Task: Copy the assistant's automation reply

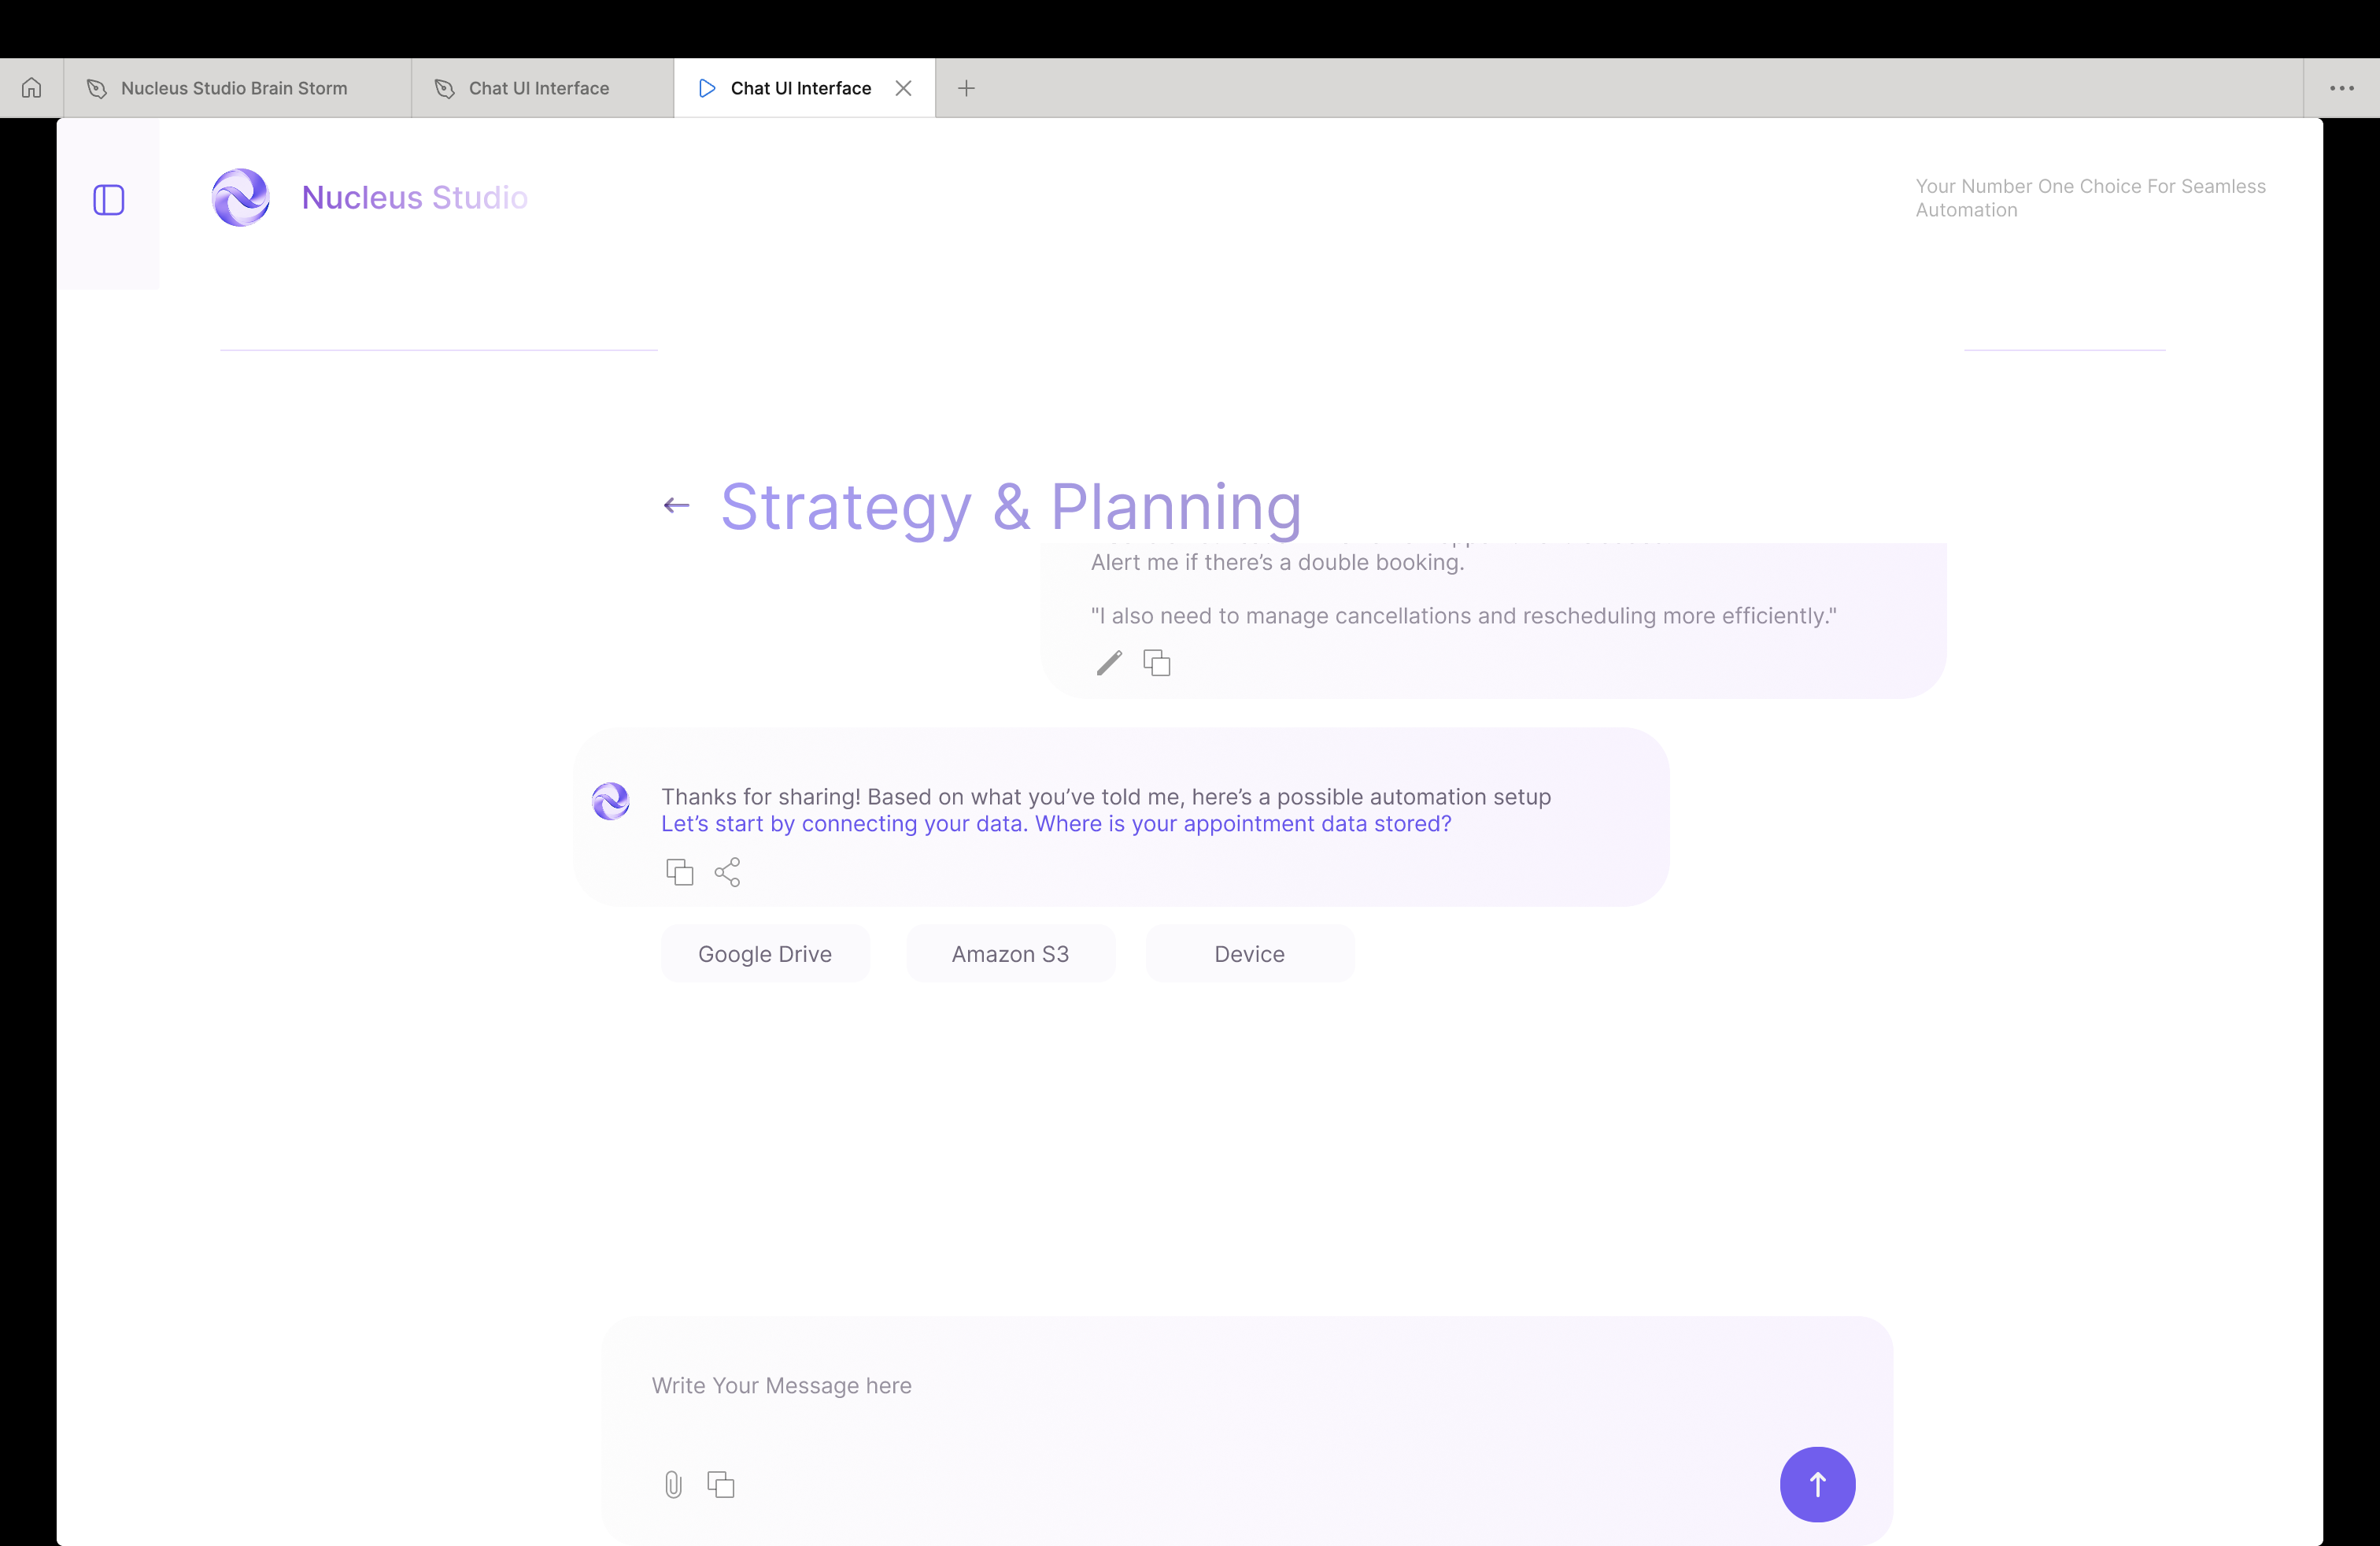Action: click(680, 872)
